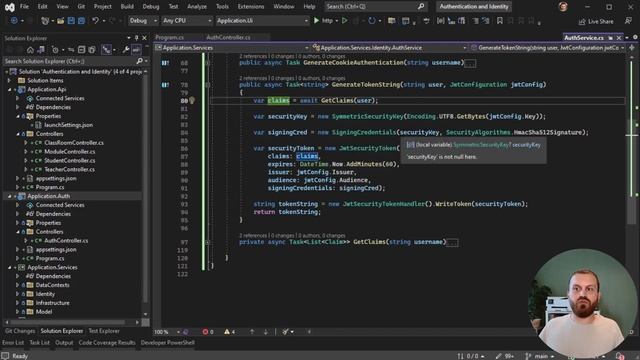Close the Solution Explorer panel

[144, 38]
